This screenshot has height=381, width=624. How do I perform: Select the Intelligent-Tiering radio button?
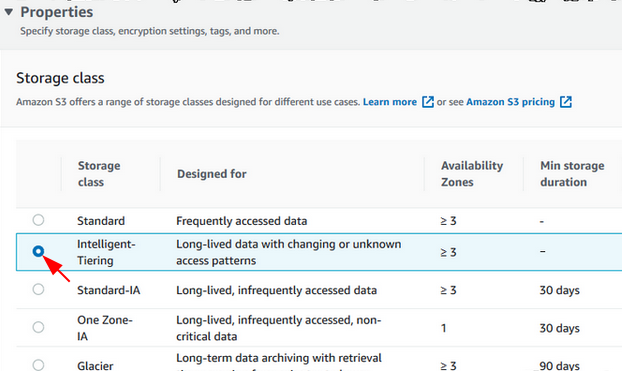(38, 251)
